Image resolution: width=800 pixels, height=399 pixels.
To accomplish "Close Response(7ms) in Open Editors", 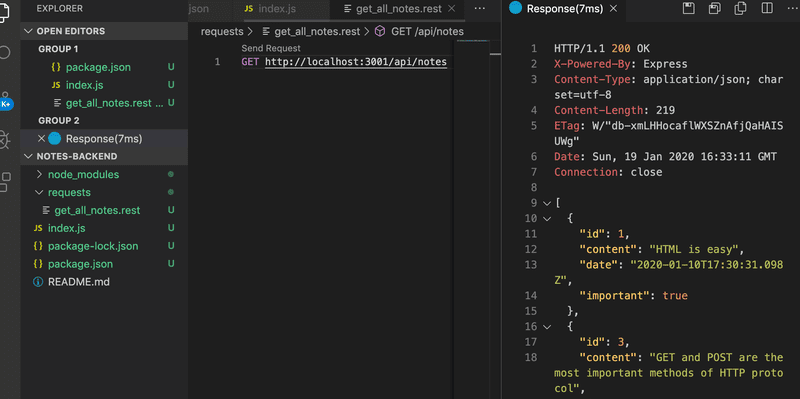I will pyautogui.click(x=41, y=139).
